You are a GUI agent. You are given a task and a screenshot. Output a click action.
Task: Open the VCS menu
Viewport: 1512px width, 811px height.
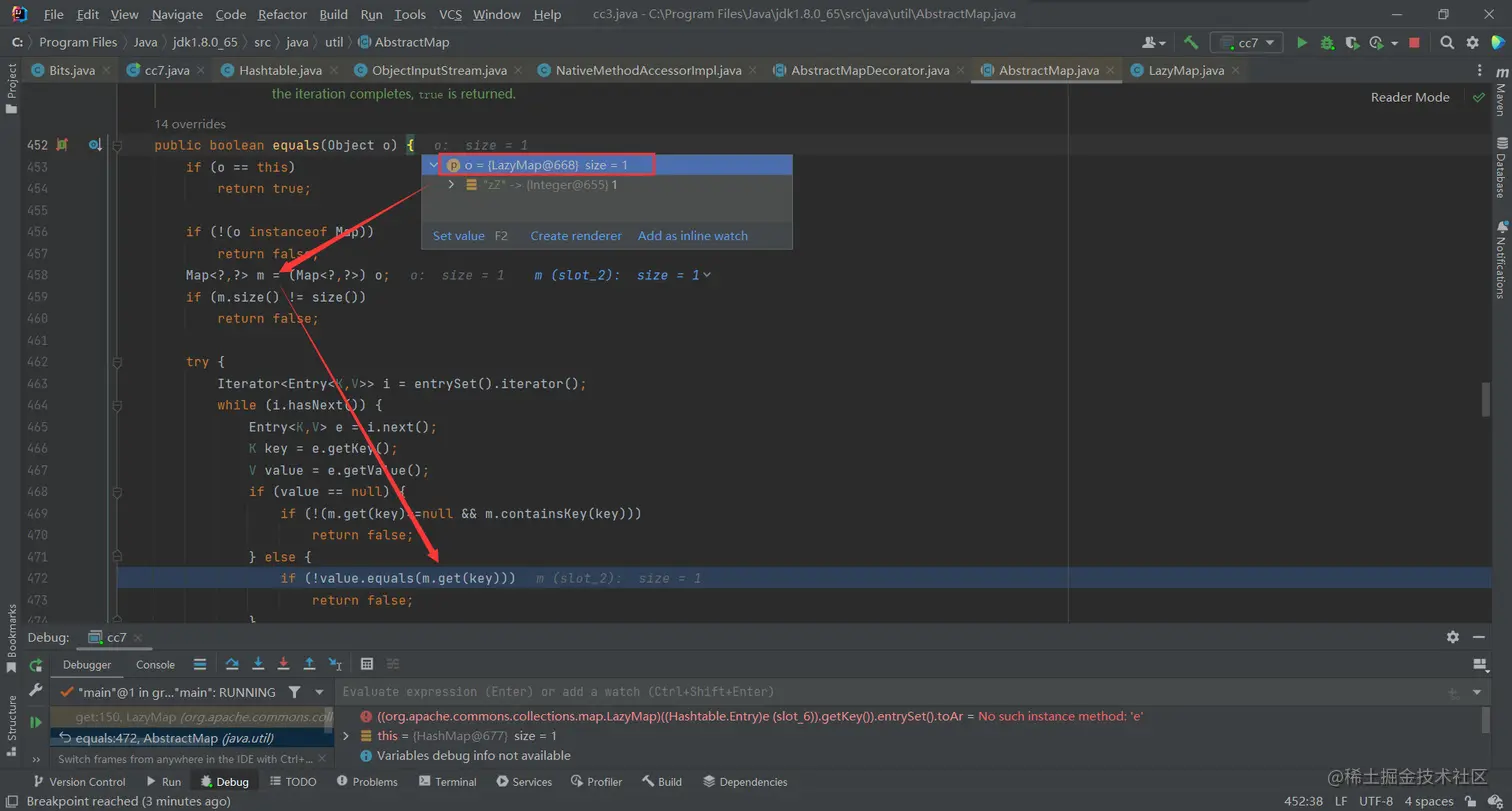(450, 15)
